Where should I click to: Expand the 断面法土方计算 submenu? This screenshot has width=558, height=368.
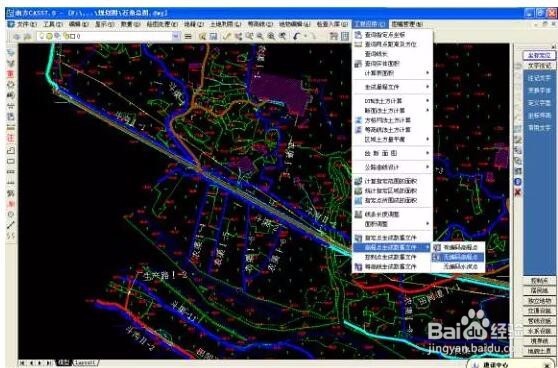393,111
